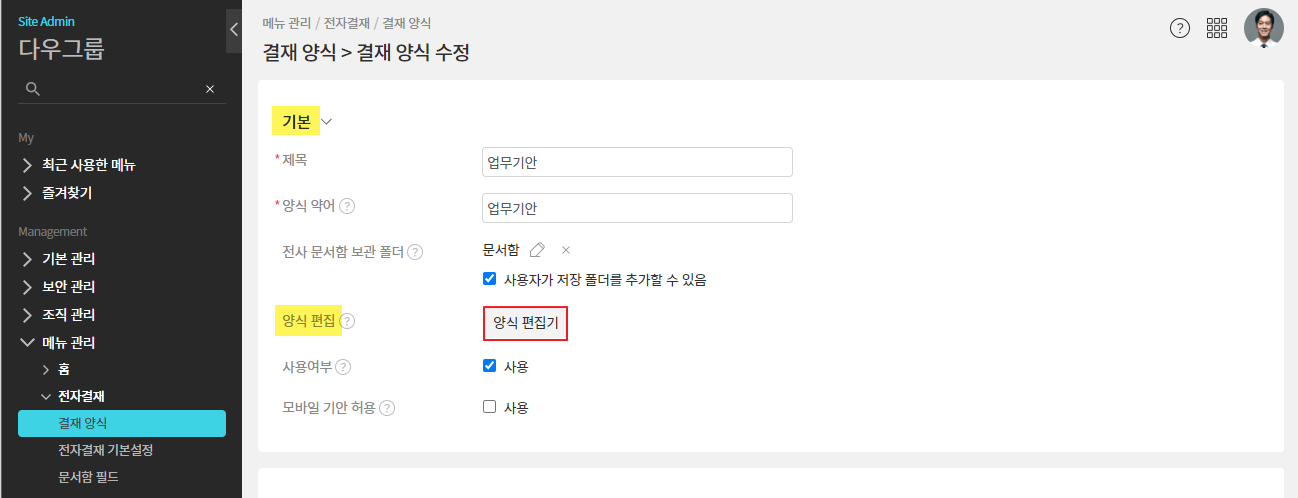
Task: Open the 양식 편집기 button
Action: click(525, 323)
